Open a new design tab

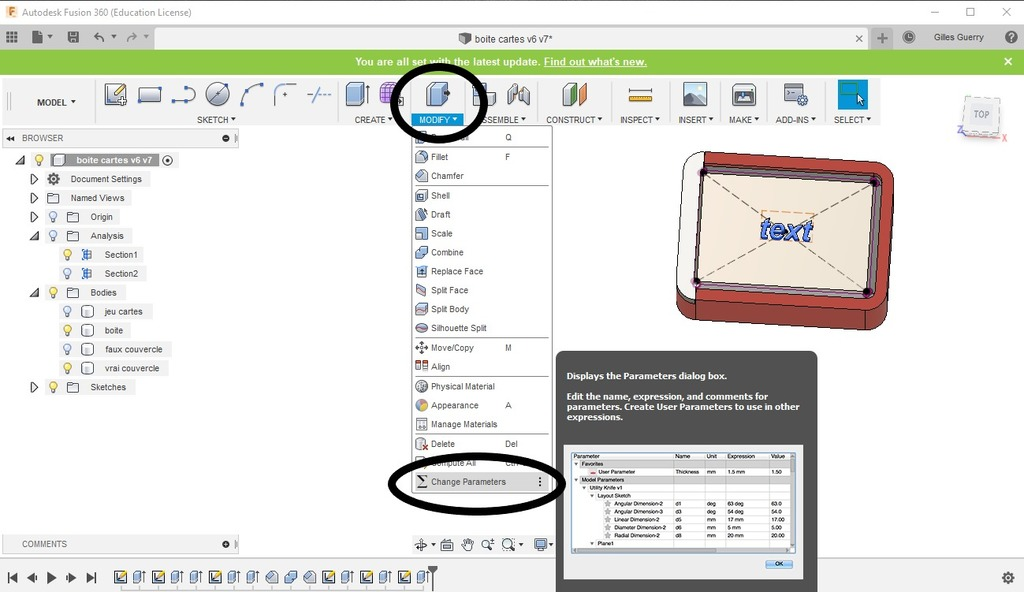pyautogui.click(x=882, y=38)
